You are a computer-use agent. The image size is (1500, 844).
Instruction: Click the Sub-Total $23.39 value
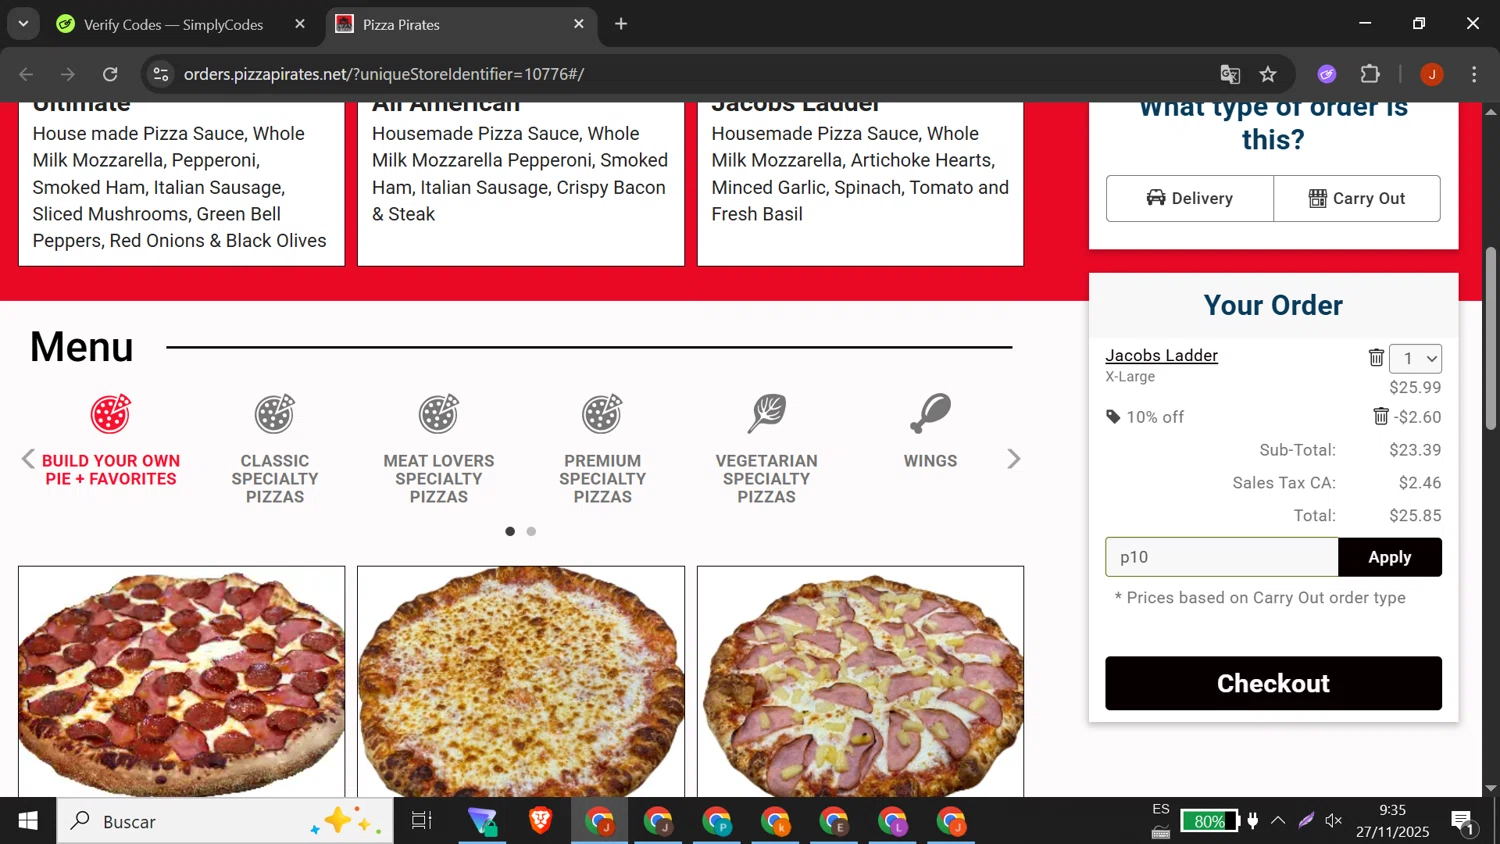(1415, 450)
